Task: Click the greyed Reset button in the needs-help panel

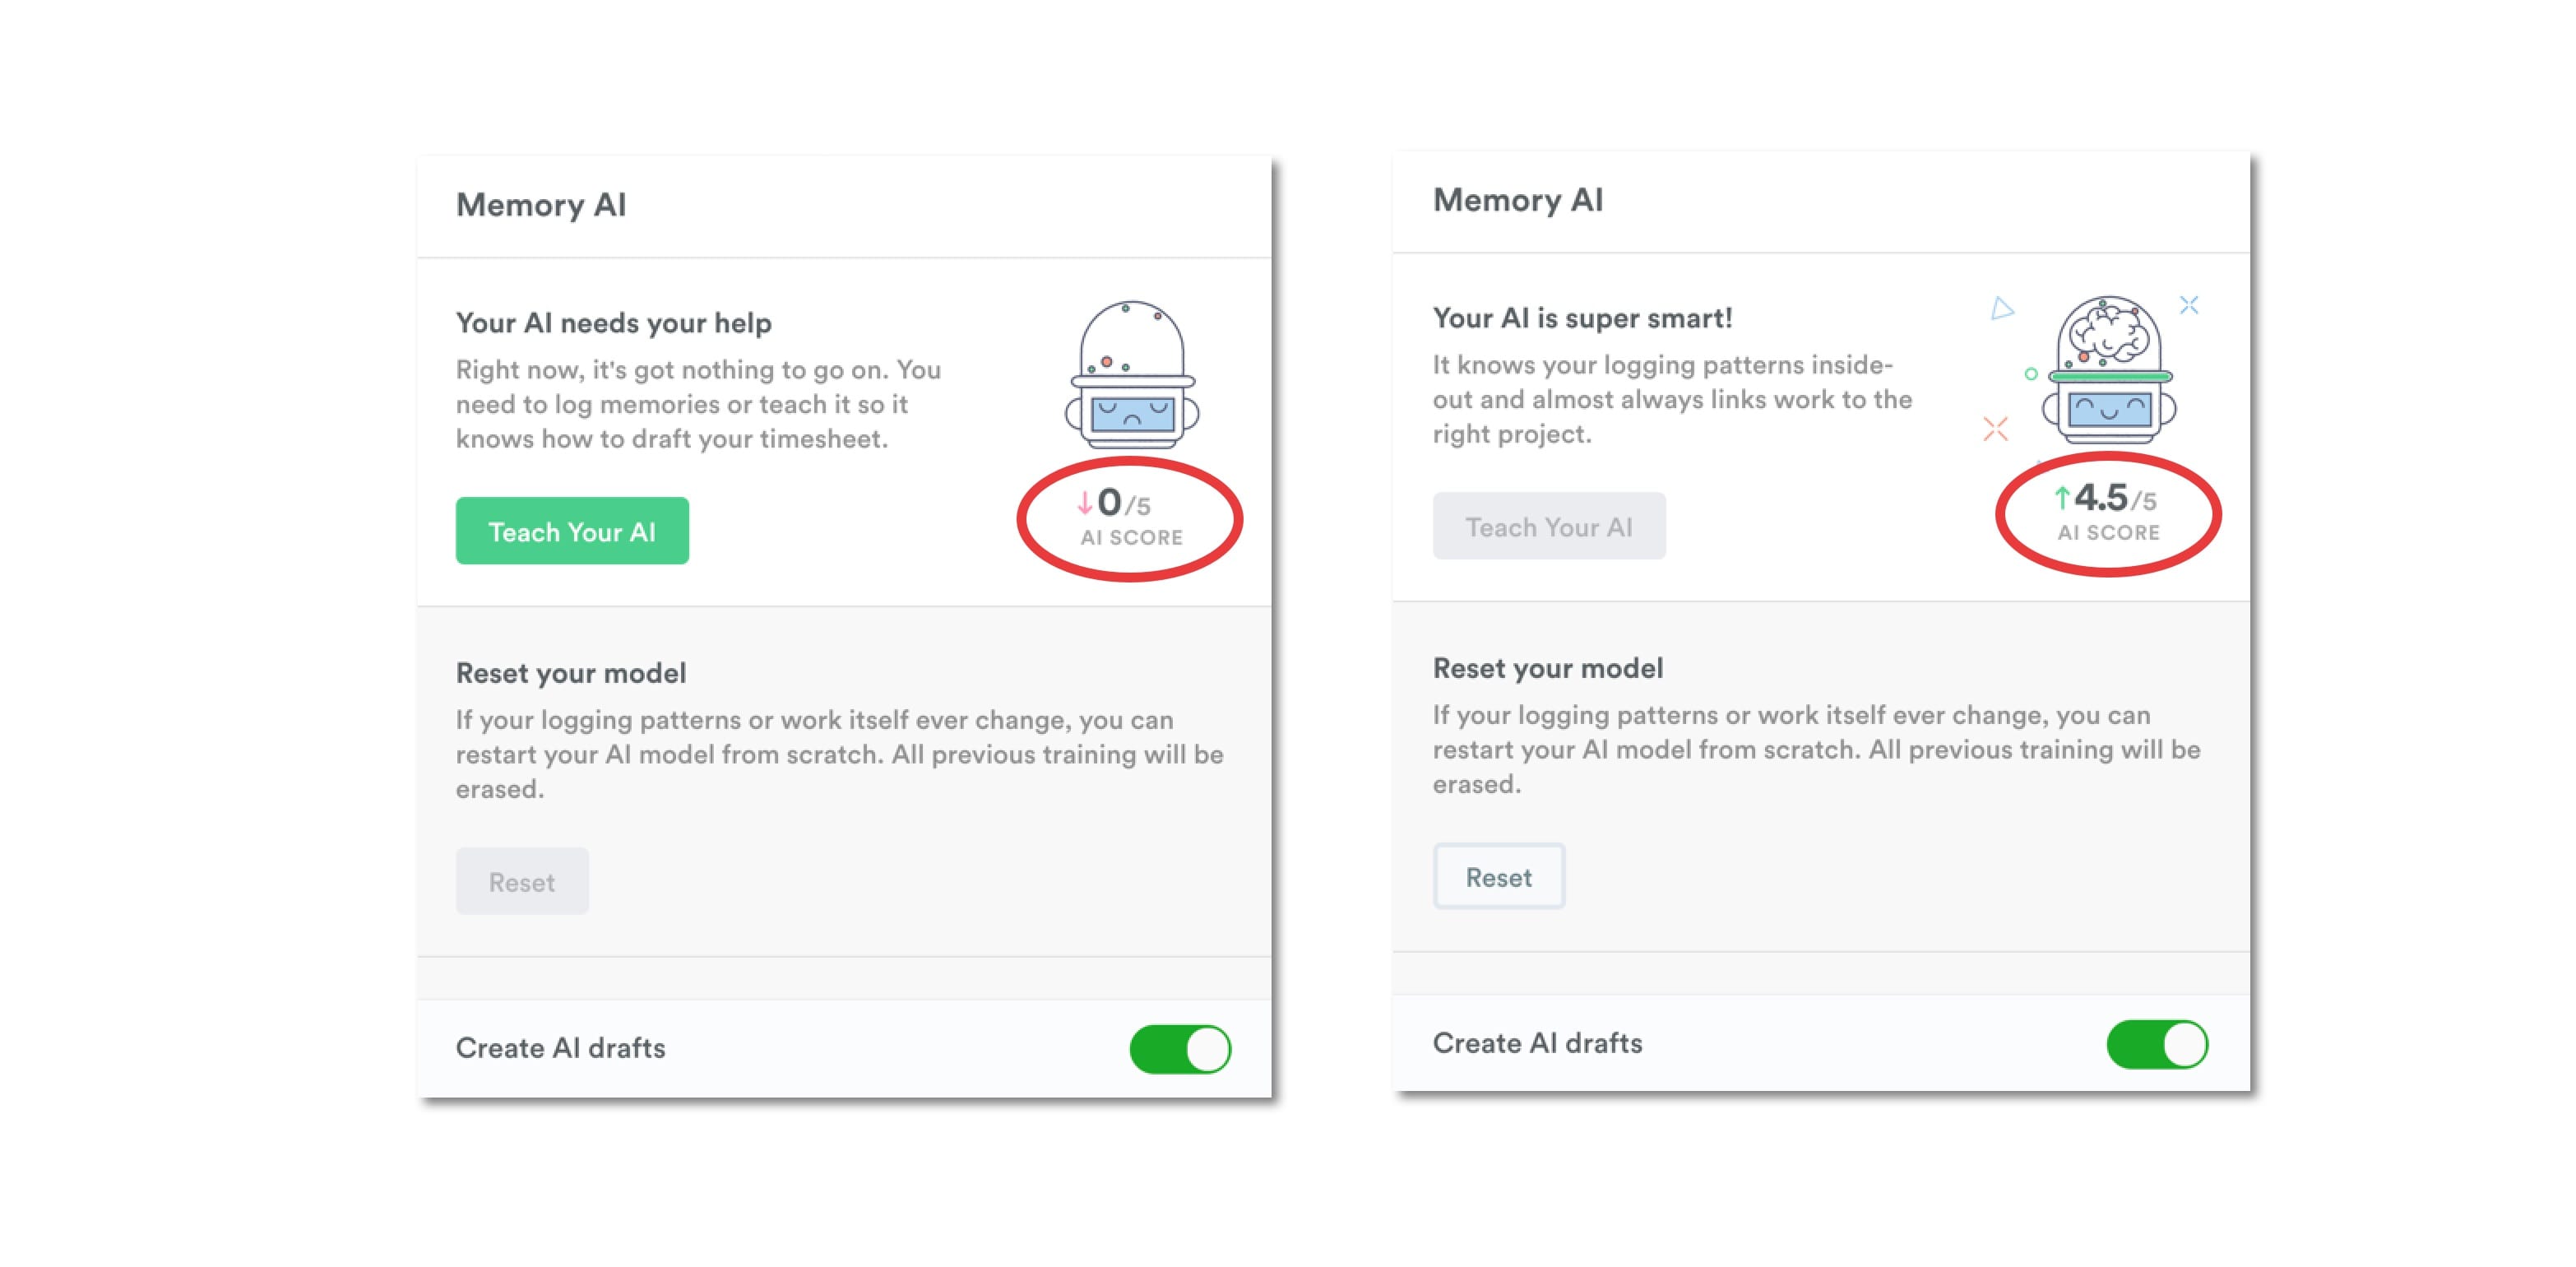Action: [x=522, y=882]
